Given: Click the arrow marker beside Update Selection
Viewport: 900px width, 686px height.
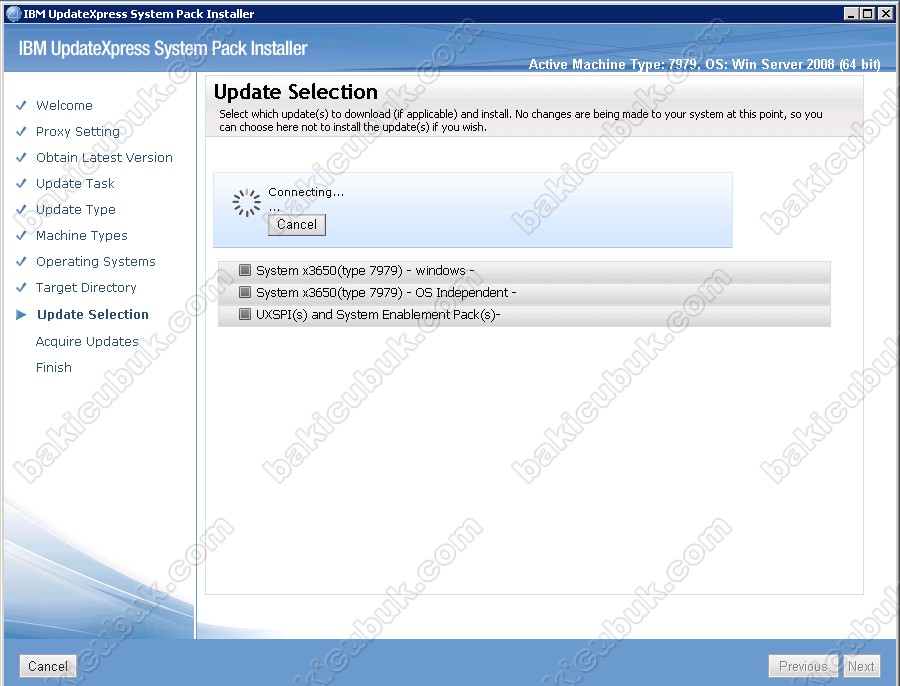Looking at the screenshot, I should [21, 314].
